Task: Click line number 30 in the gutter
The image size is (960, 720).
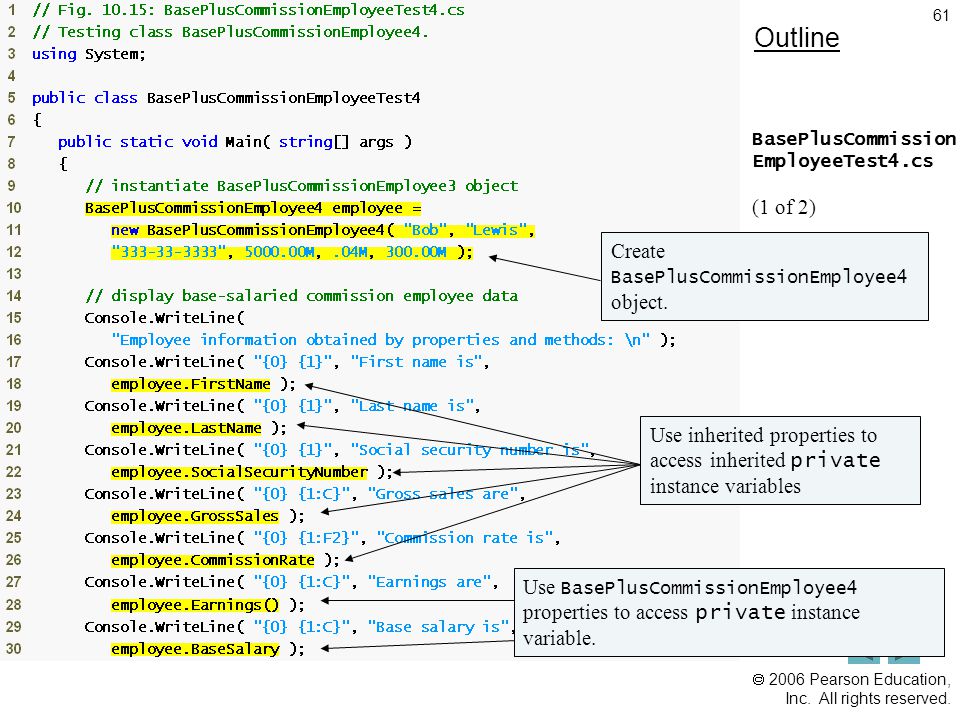Action: pos(13,649)
